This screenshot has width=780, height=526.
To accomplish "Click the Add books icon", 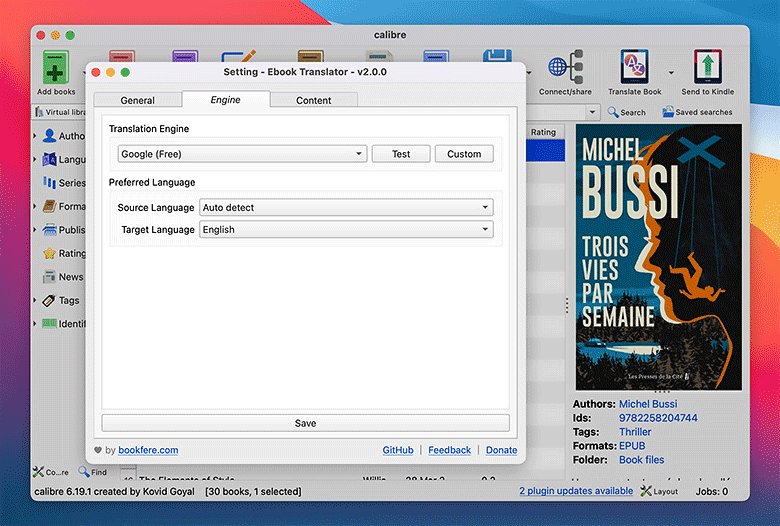I will click(55, 68).
